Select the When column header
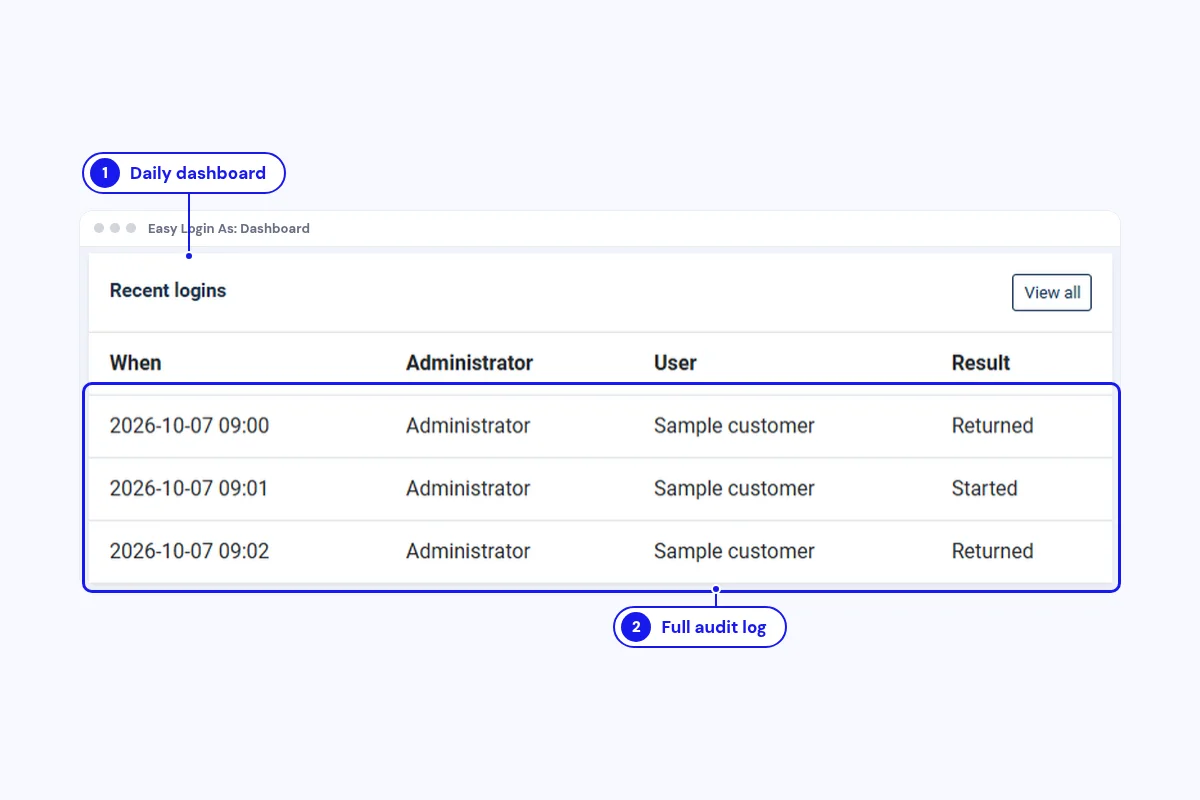Image resolution: width=1200 pixels, height=800 pixels. click(135, 363)
